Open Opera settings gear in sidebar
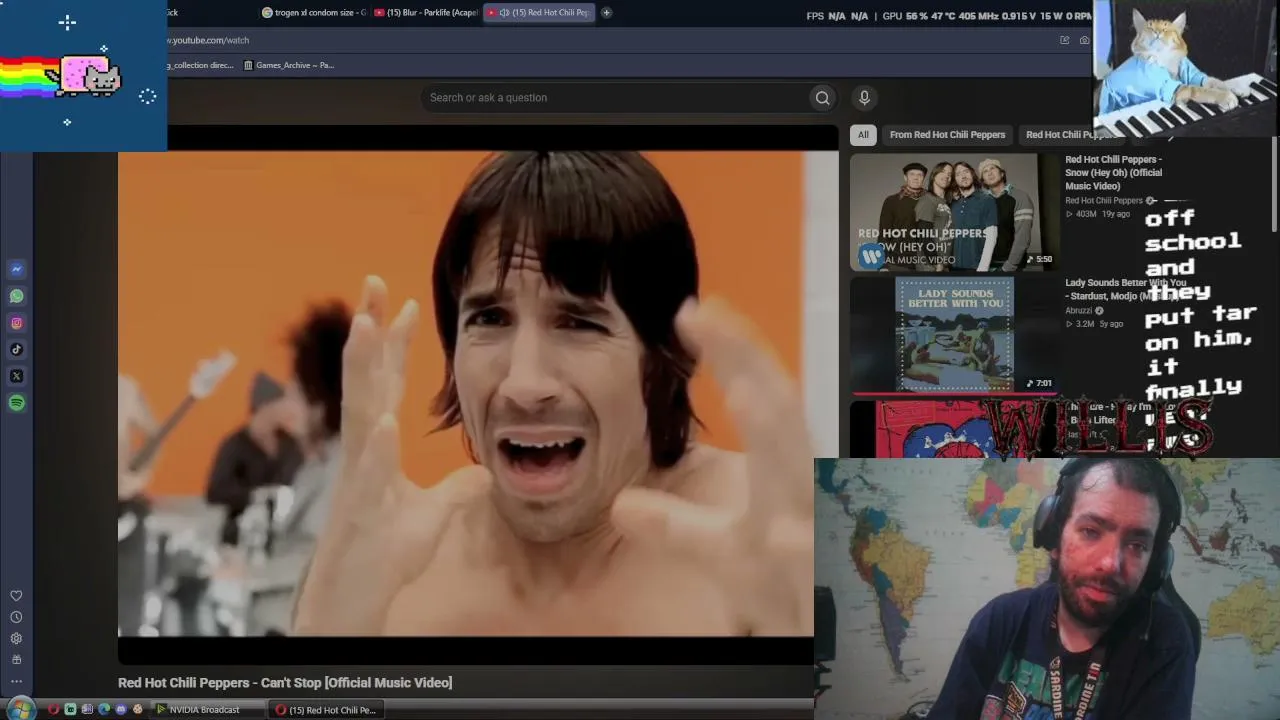The image size is (1280, 720). pyautogui.click(x=16, y=638)
